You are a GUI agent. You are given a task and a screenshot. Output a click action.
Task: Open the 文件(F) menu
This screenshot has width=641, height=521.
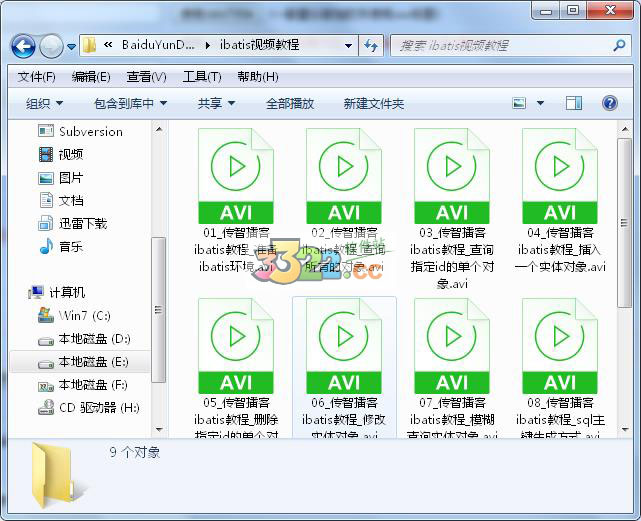coord(36,76)
